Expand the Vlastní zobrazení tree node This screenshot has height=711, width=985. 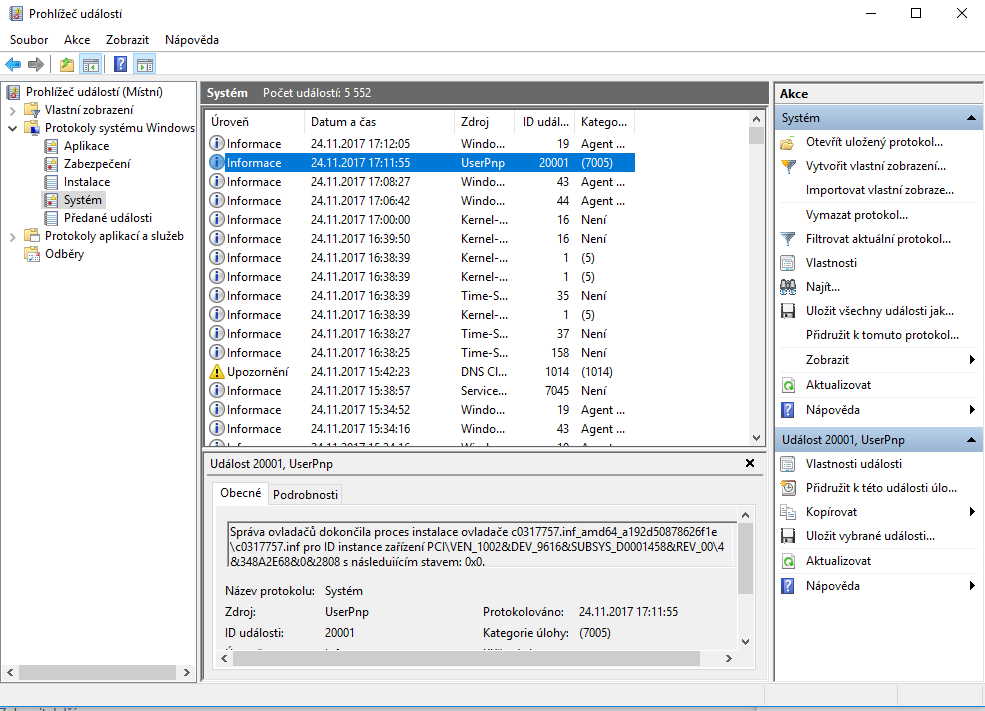click(x=12, y=110)
